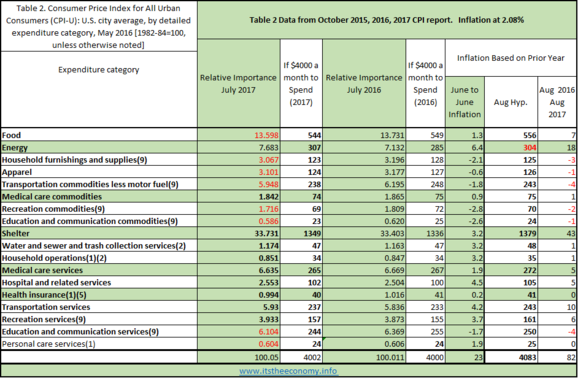Screen dimensions: 578x378
Task: Click the Inflation Based on Prior Year header
Action: point(511,58)
